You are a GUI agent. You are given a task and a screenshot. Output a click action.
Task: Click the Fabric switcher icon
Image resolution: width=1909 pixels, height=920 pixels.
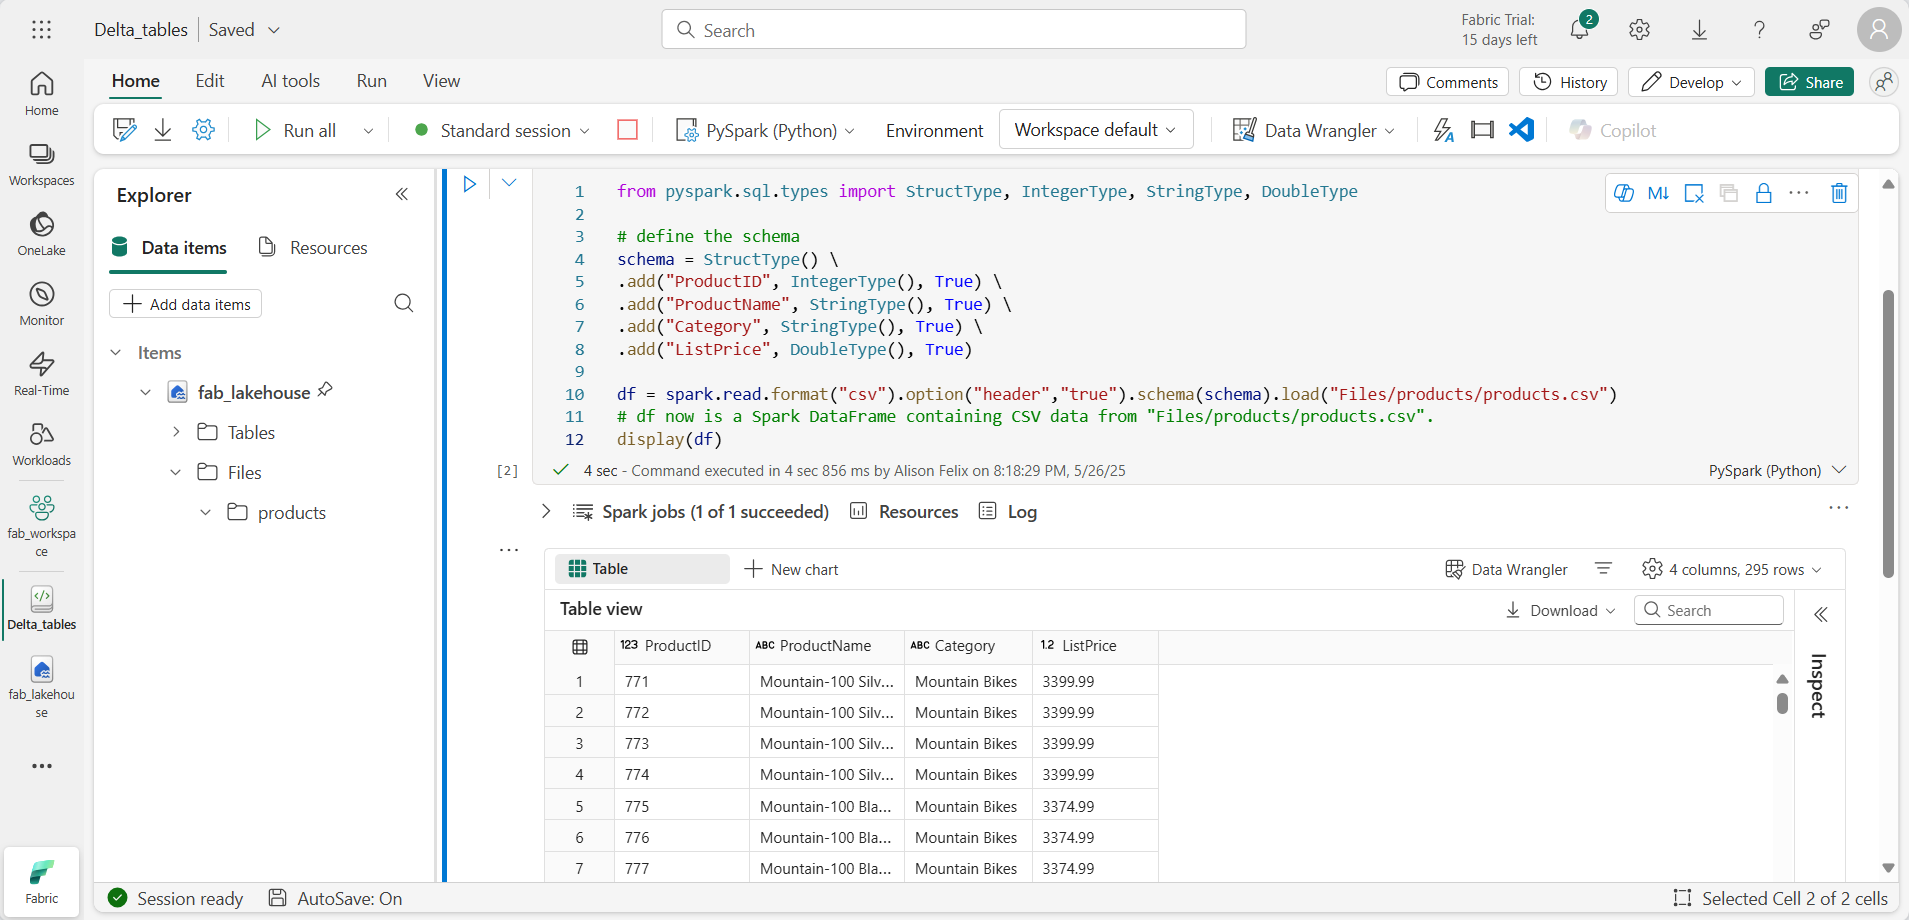pos(41,881)
